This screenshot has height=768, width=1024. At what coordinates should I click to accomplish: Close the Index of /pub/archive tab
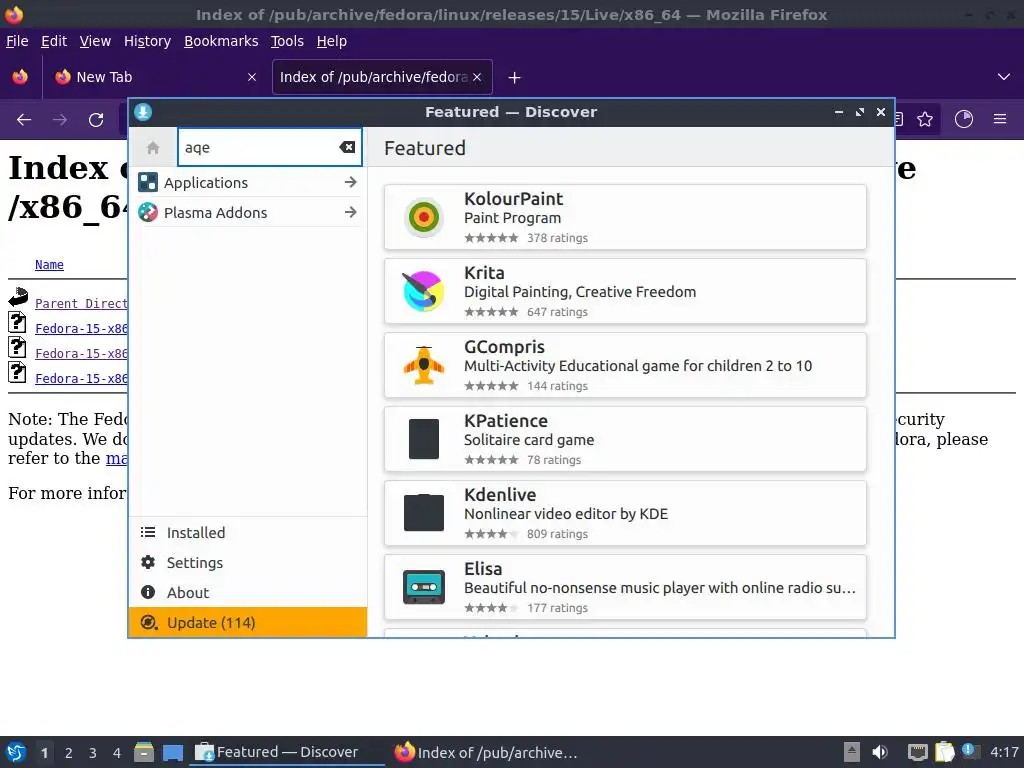[x=477, y=77]
